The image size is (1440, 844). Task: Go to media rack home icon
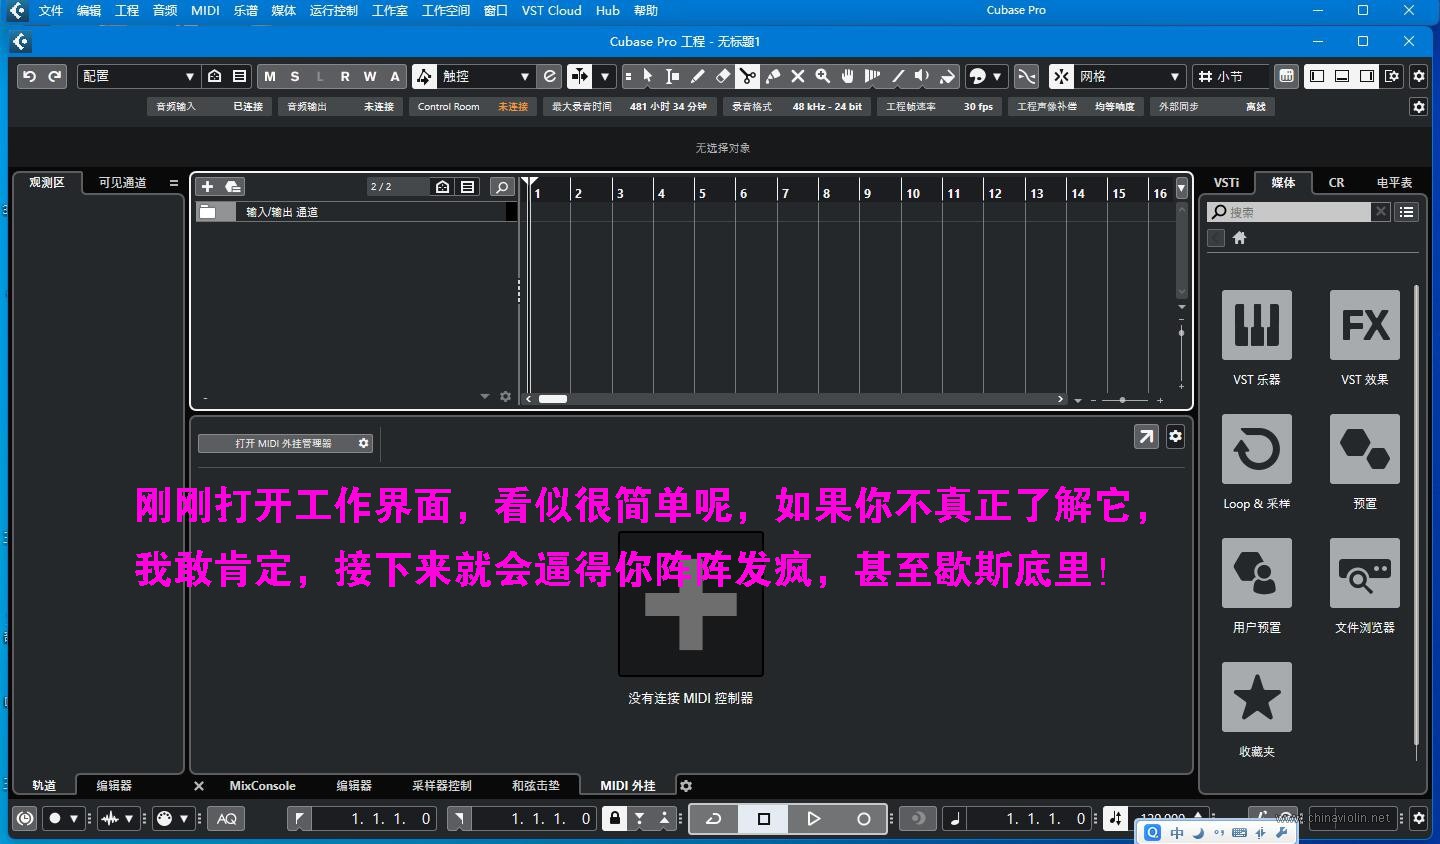(1240, 238)
